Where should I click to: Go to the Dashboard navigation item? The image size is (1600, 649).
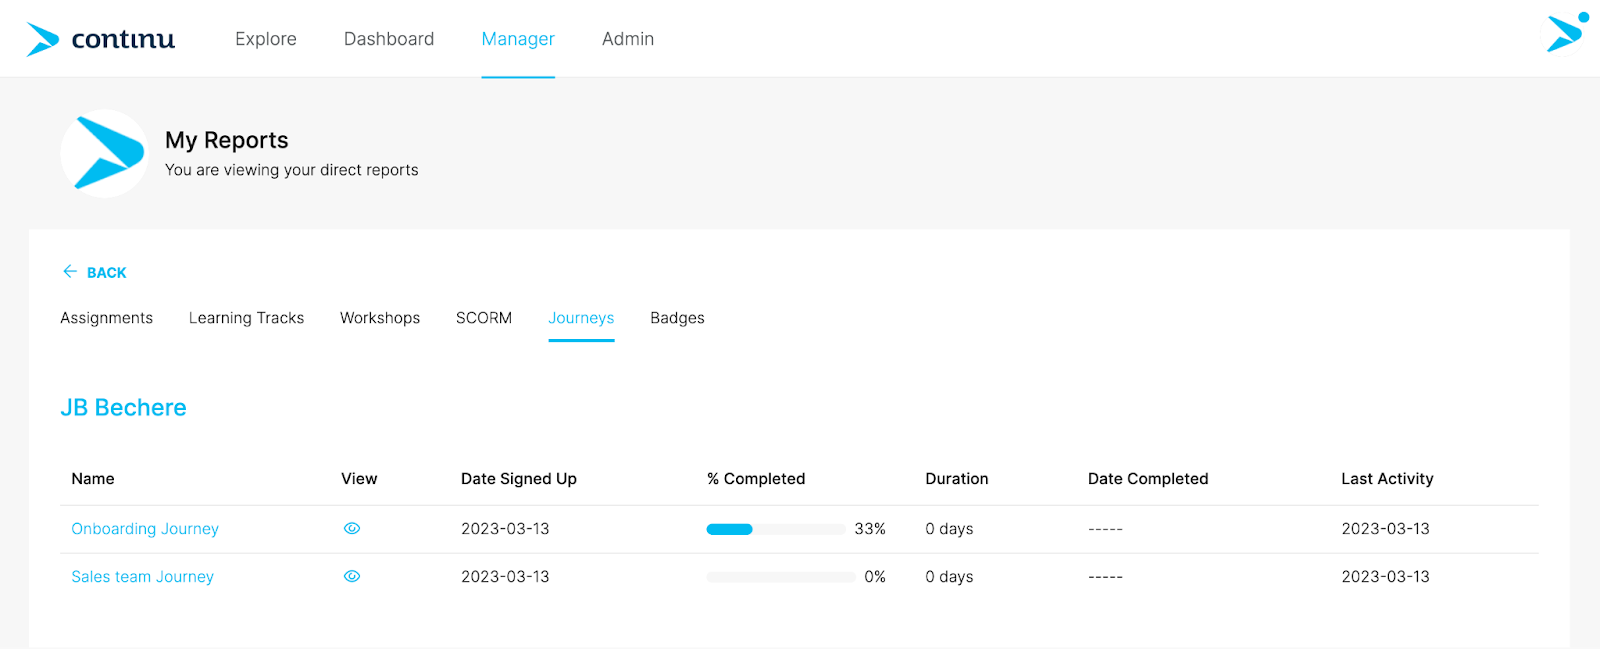(x=389, y=39)
